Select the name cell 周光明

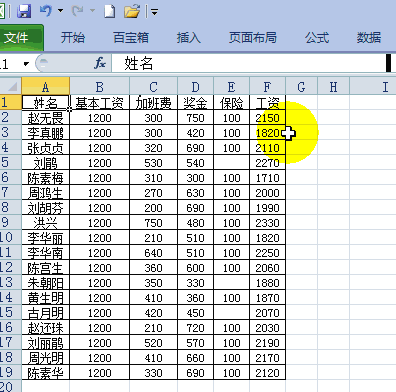point(46,357)
